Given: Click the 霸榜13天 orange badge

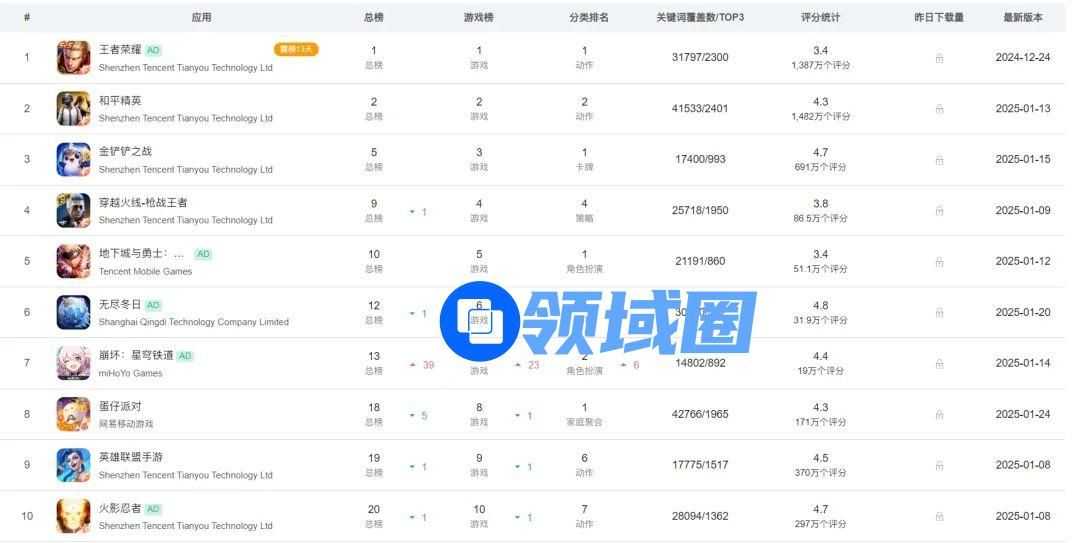Looking at the screenshot, I should pos(295,50).
